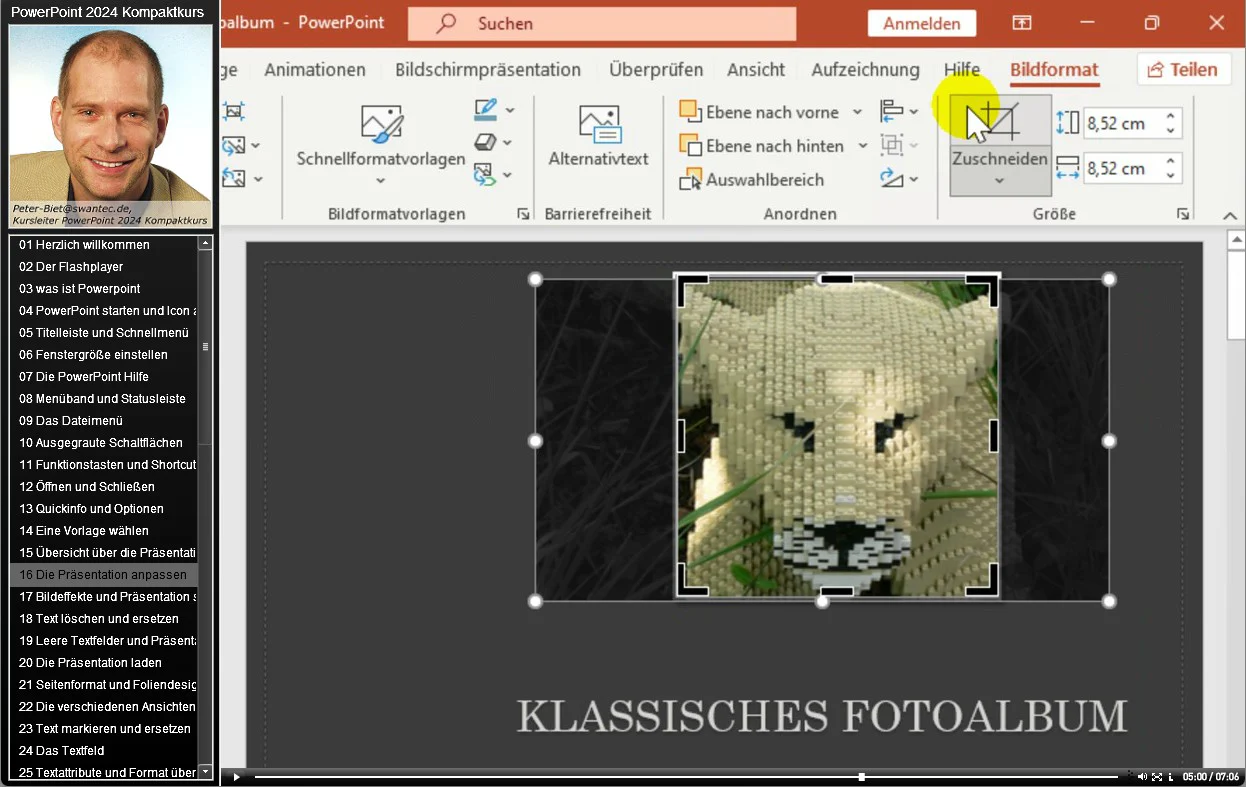This screenshot has height=787, width=1246.
Task: Click the change picture icon
Action: (234, 146)
